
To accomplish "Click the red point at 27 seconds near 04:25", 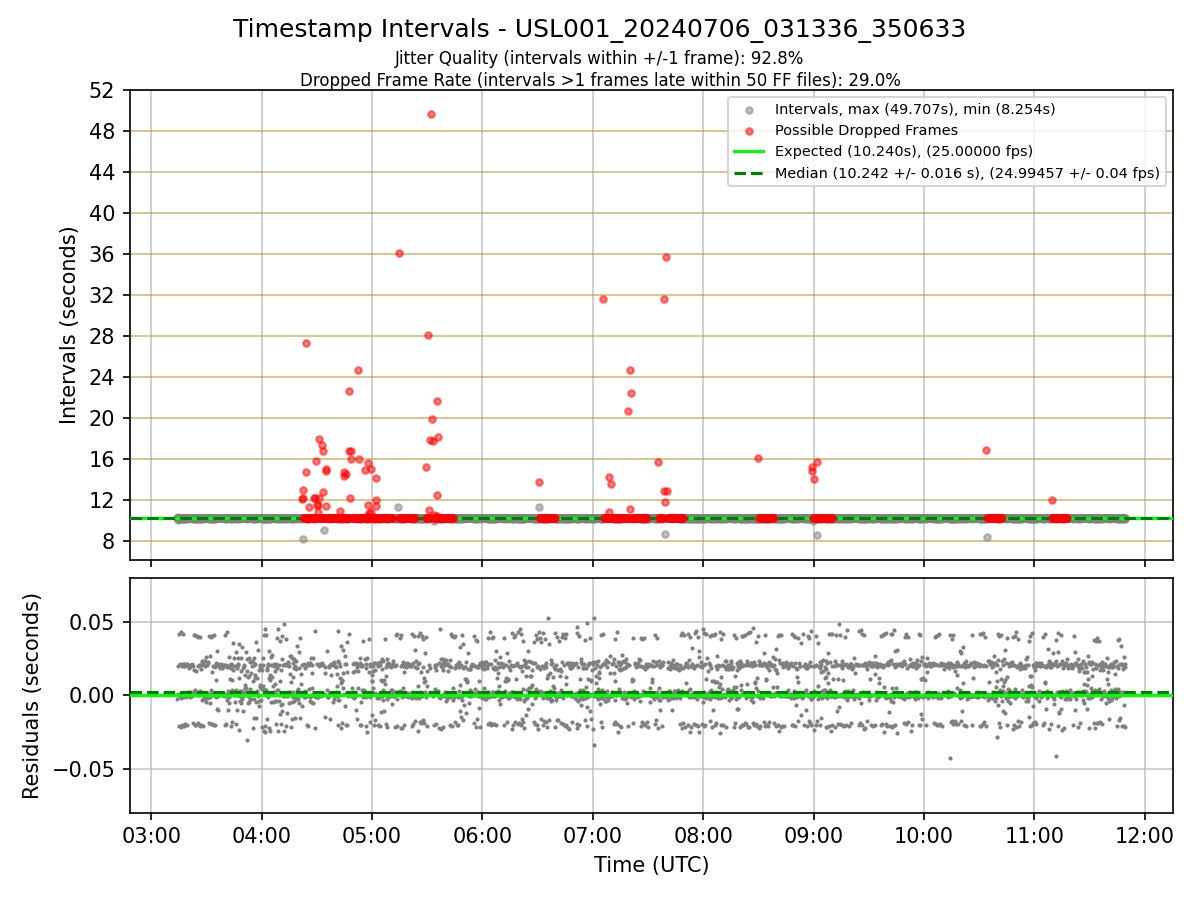I will pos(306,343).
